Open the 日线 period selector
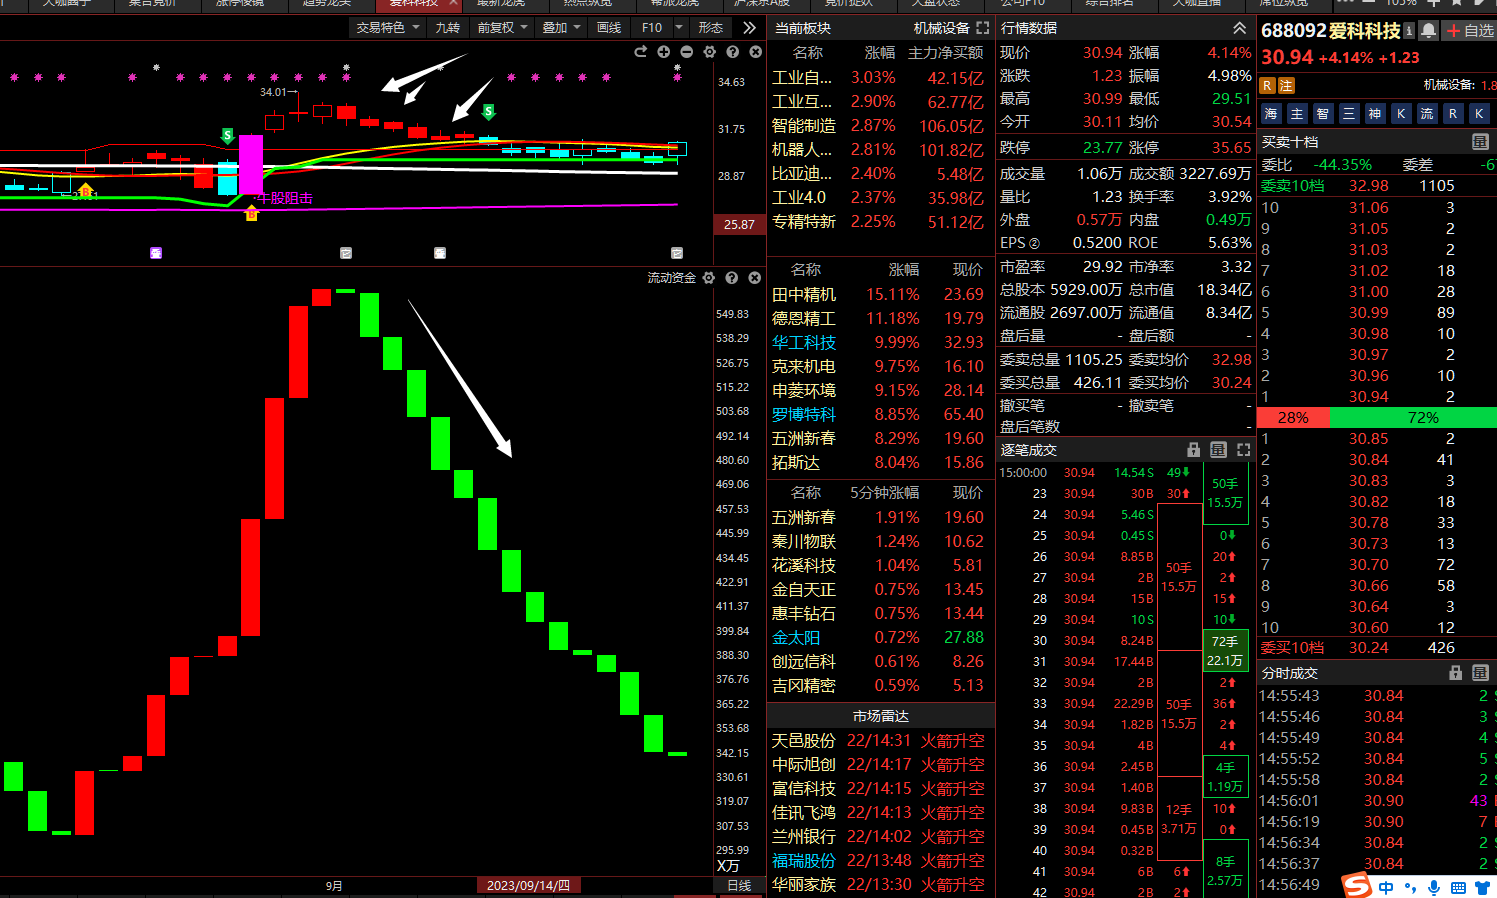Screen dimensions: 1497x898 [739, 886]
